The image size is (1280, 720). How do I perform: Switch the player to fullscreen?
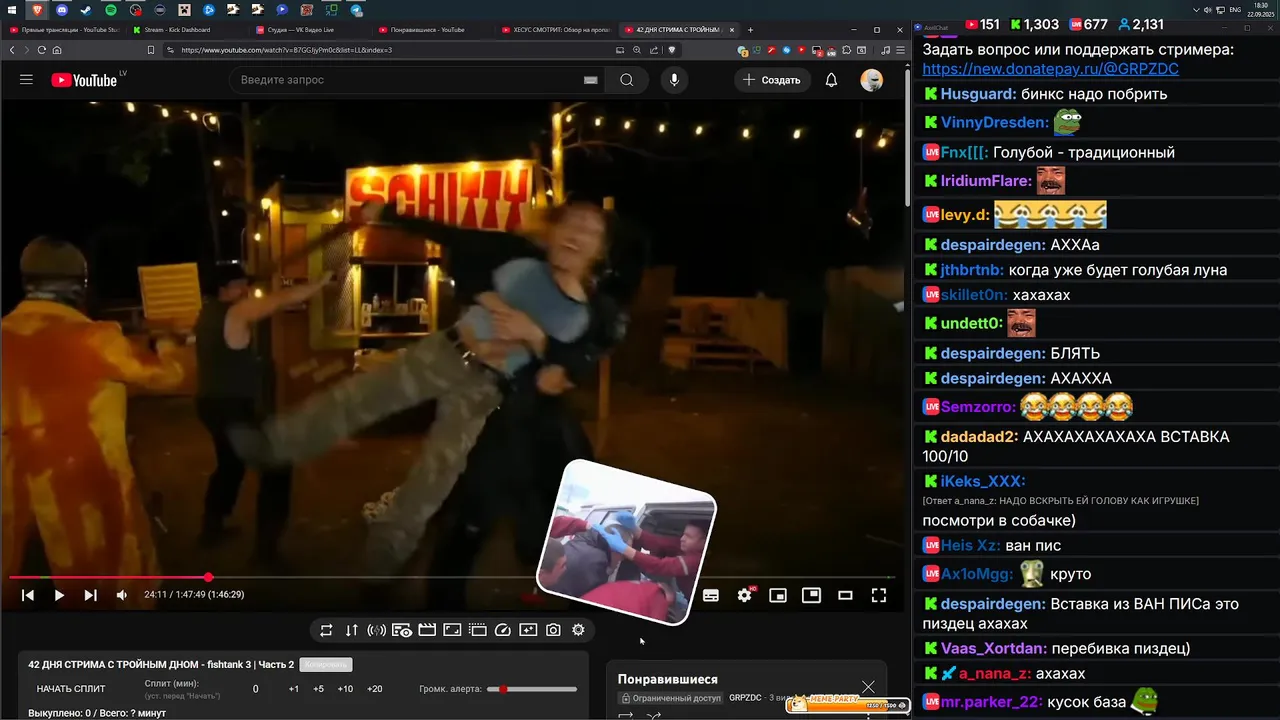879,595
